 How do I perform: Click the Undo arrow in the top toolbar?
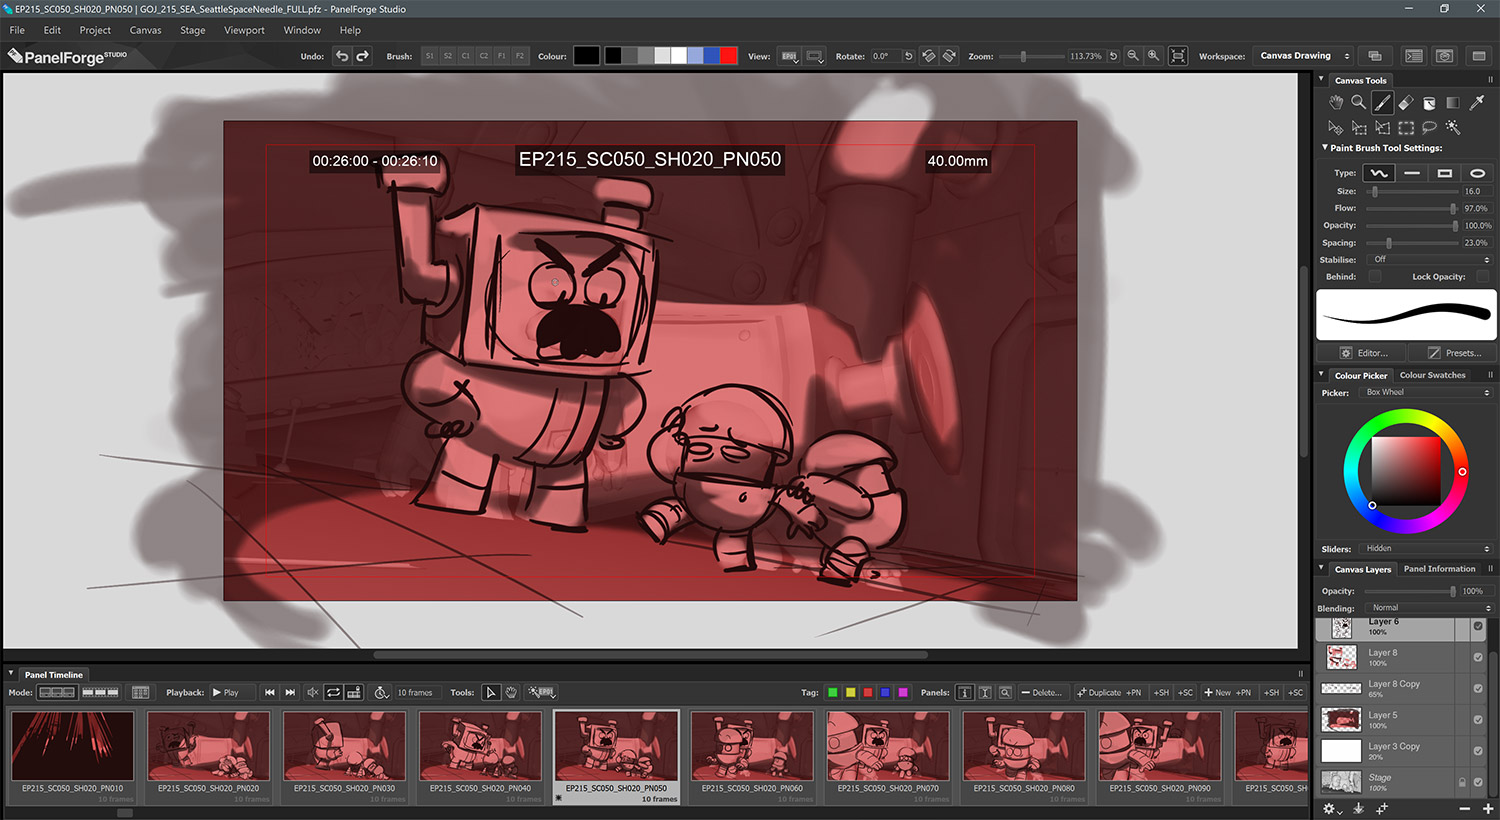point(342,56)
